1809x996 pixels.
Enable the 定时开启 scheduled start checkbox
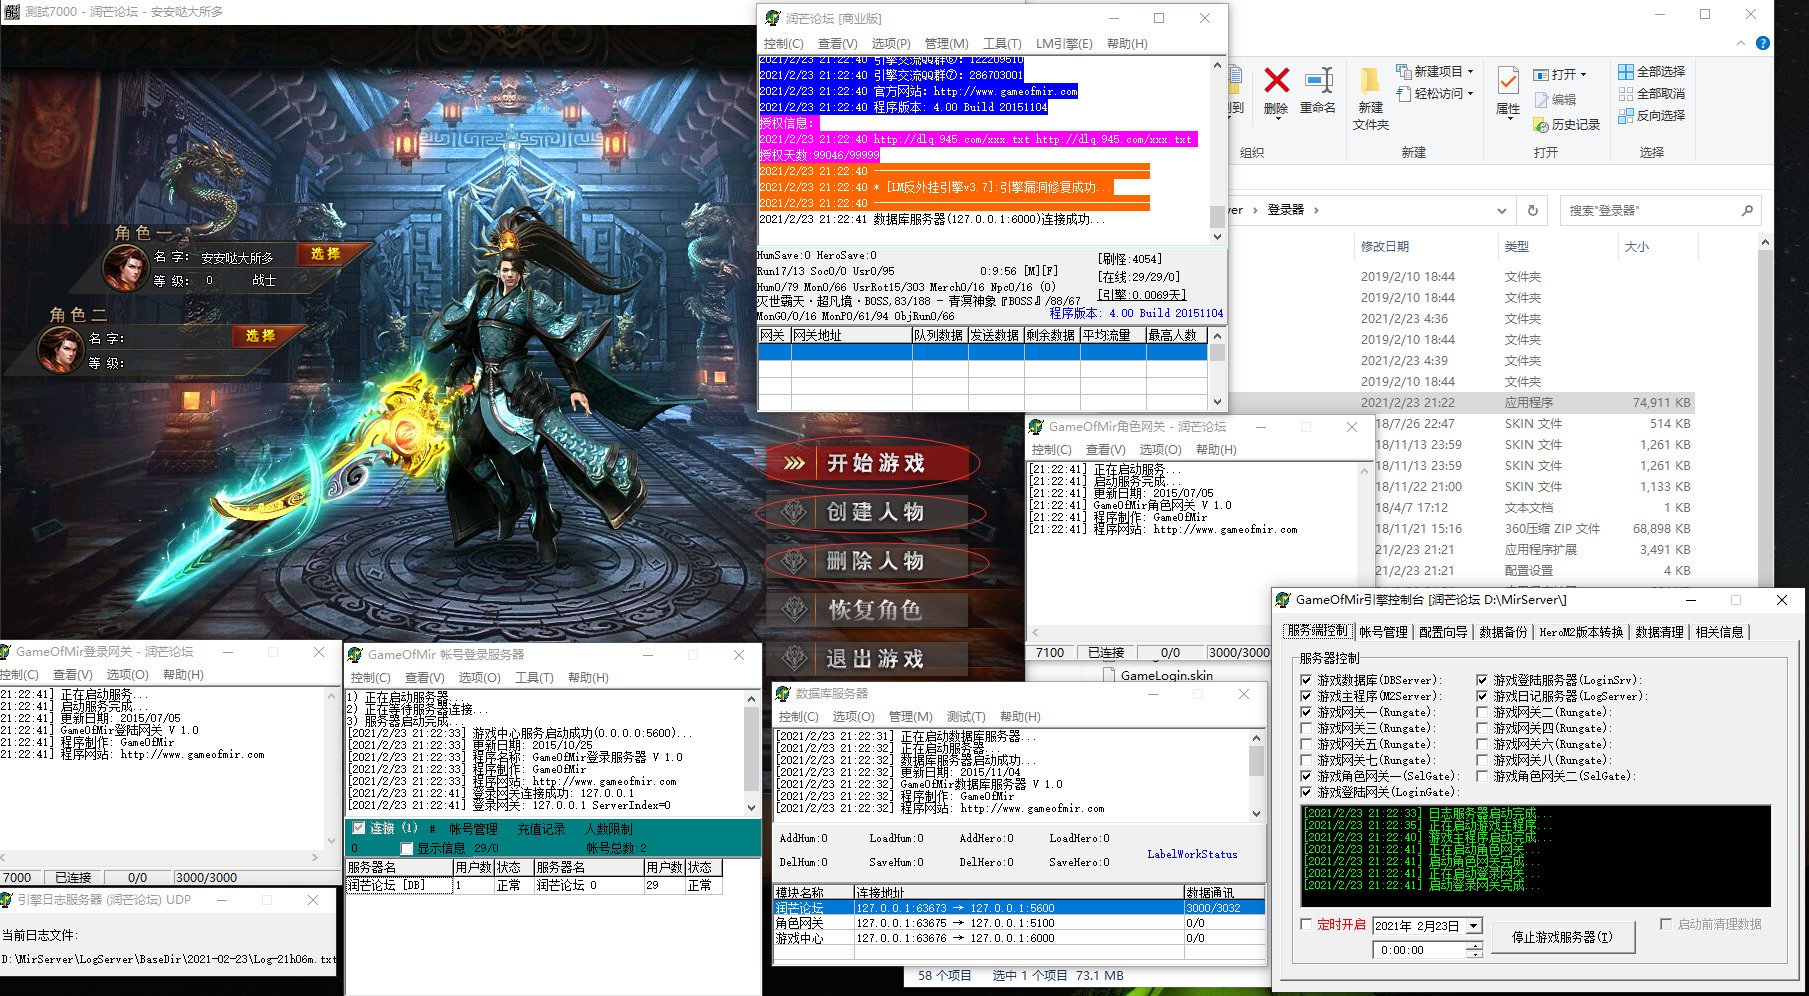(x=1306, y=924)
